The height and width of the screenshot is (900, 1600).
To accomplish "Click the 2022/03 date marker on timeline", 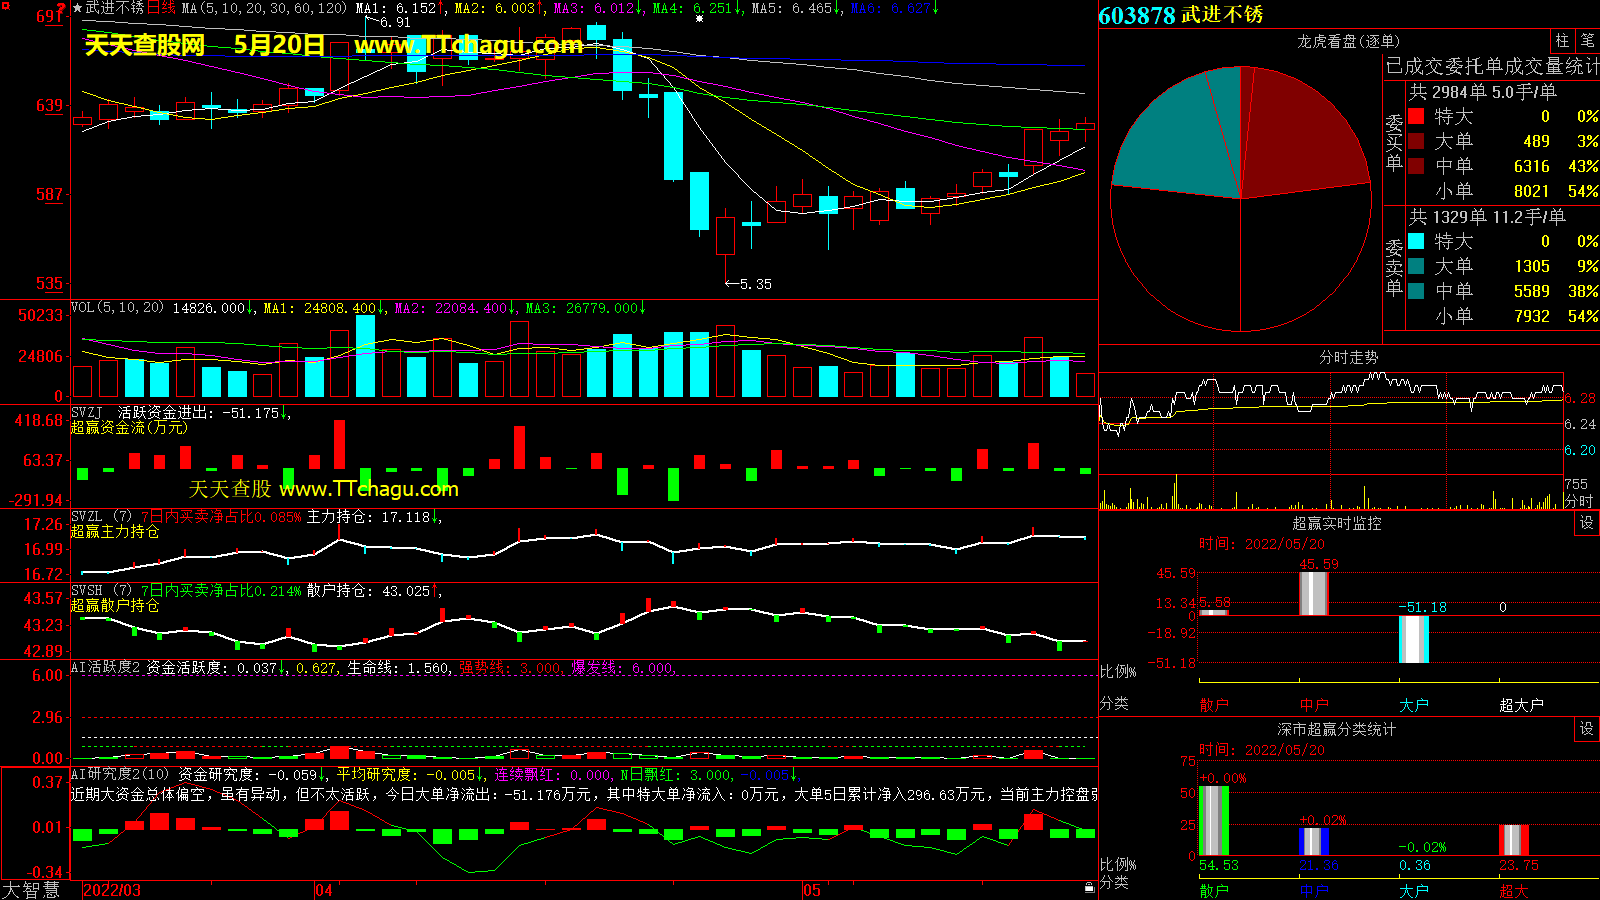I will (x=112, y=890).
